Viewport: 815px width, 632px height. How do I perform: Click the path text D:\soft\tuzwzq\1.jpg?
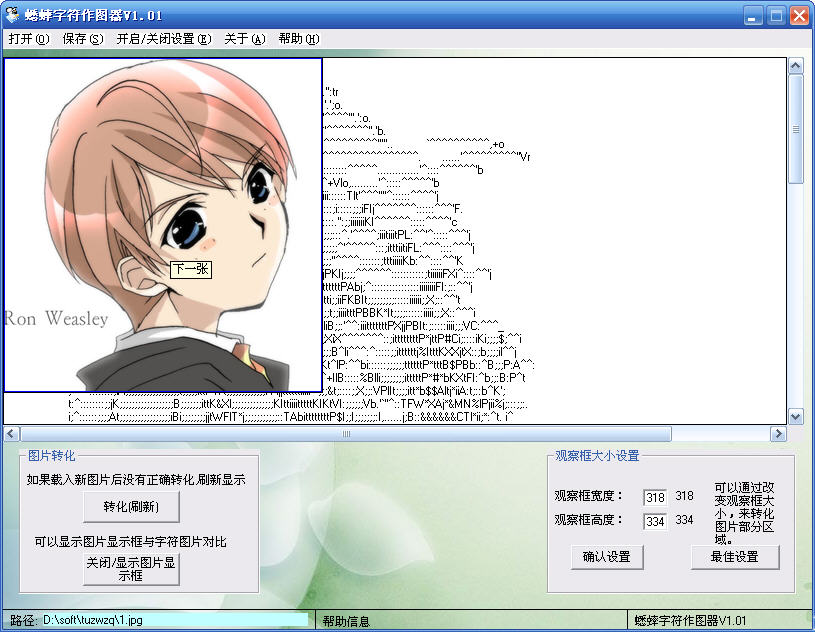click(x=93, y=620)
